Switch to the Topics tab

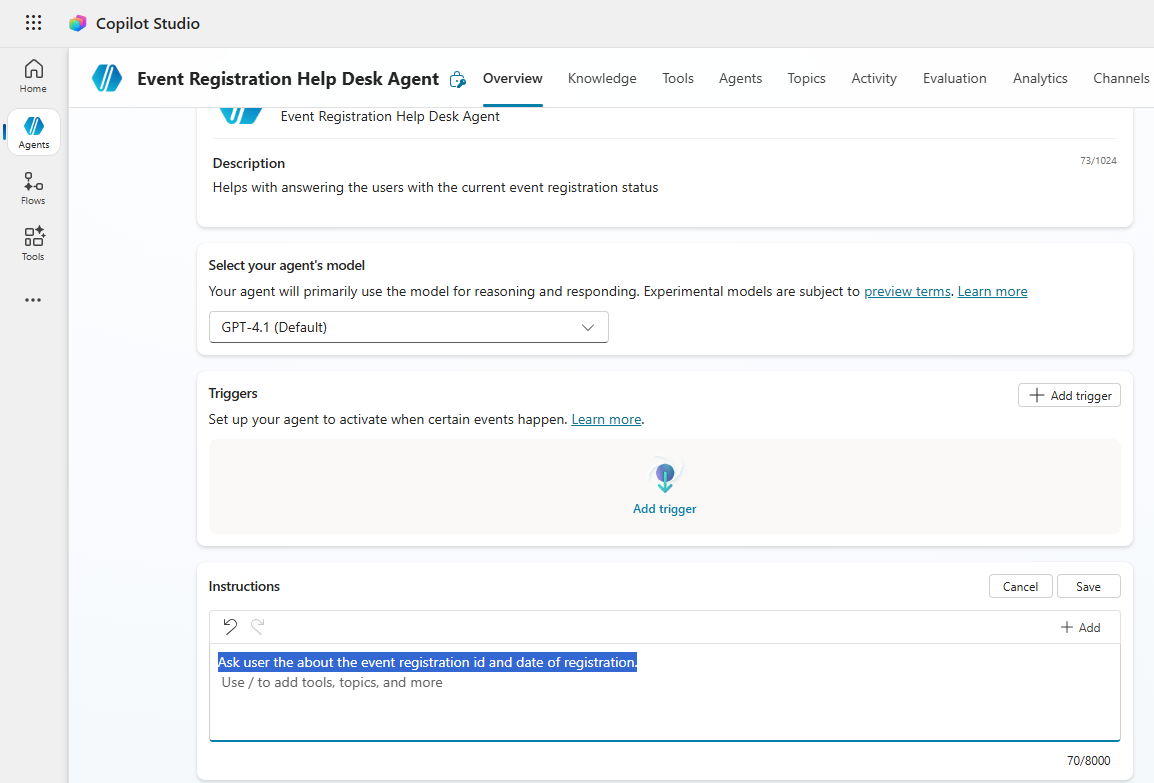tap(806, 78)
